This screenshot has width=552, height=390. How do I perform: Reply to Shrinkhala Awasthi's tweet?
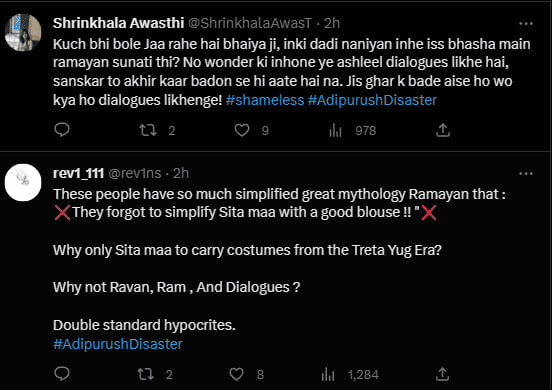[62, 130]
